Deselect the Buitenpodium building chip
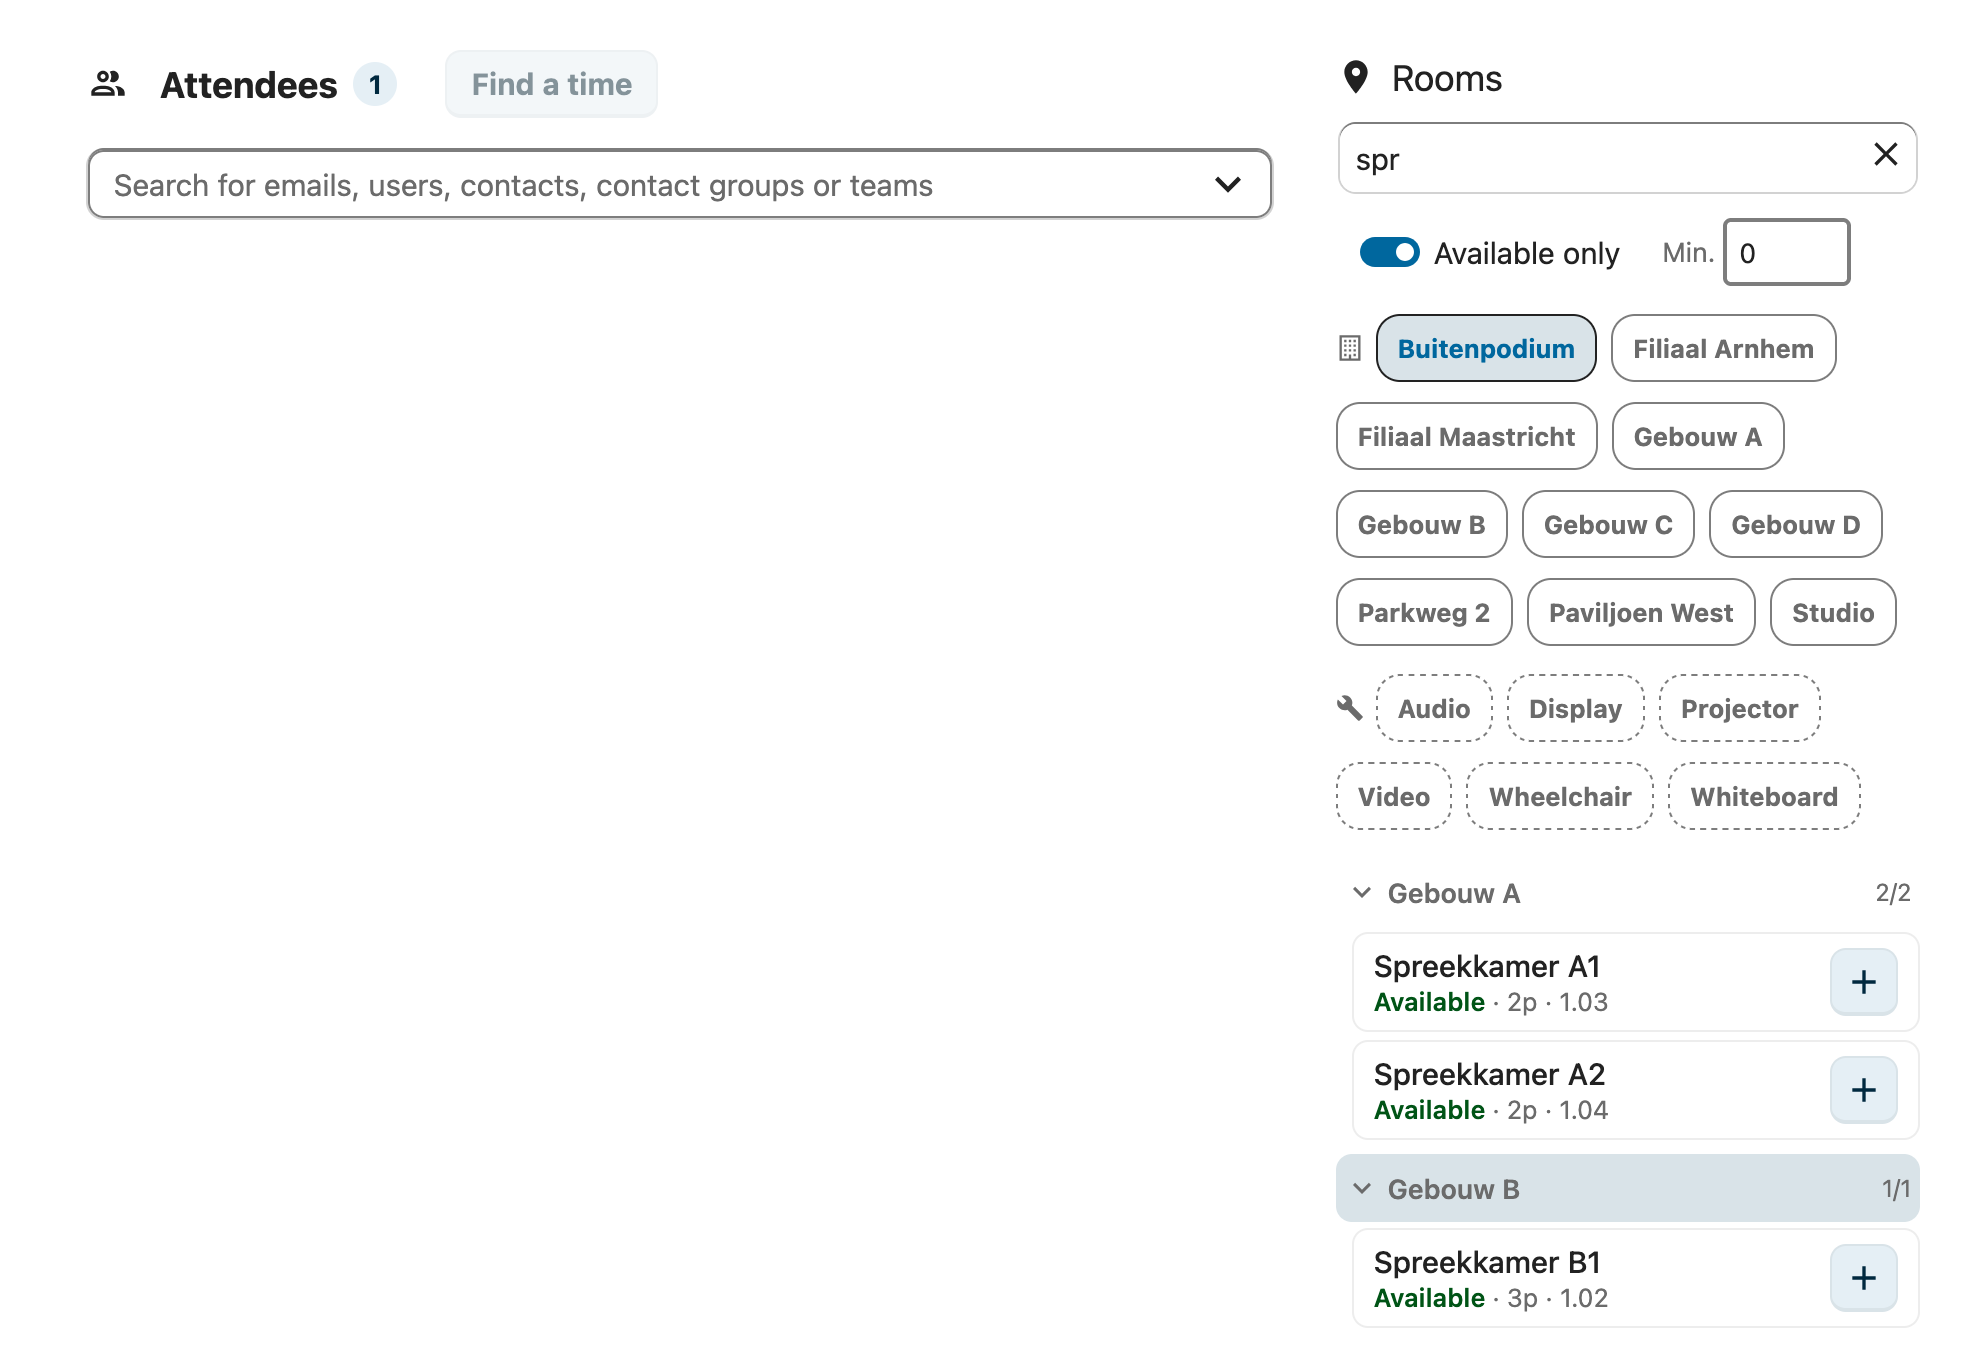Screen dimensions: 1972x1354 1485,348
